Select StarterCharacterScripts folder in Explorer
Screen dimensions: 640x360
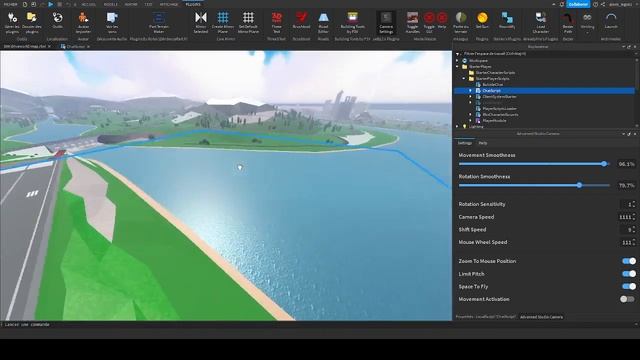pyautogui.click(x=495, y=73)
